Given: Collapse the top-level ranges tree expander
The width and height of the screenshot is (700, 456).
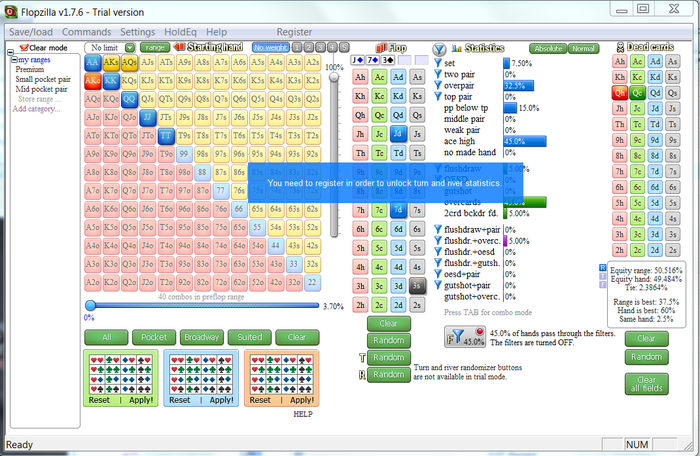Looking at the screenshot, I should (10, 51).
